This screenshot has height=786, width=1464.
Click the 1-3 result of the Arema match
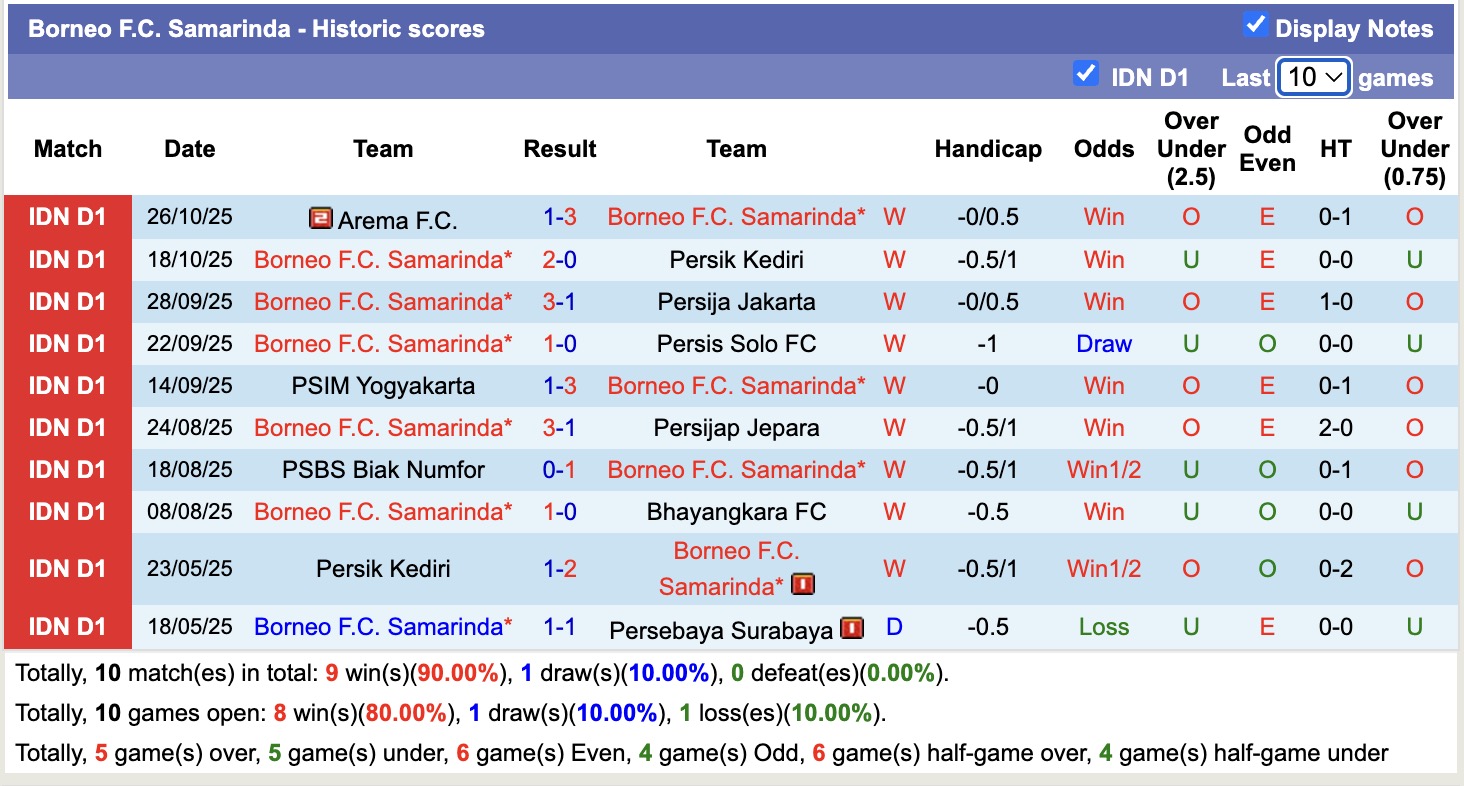560,216
